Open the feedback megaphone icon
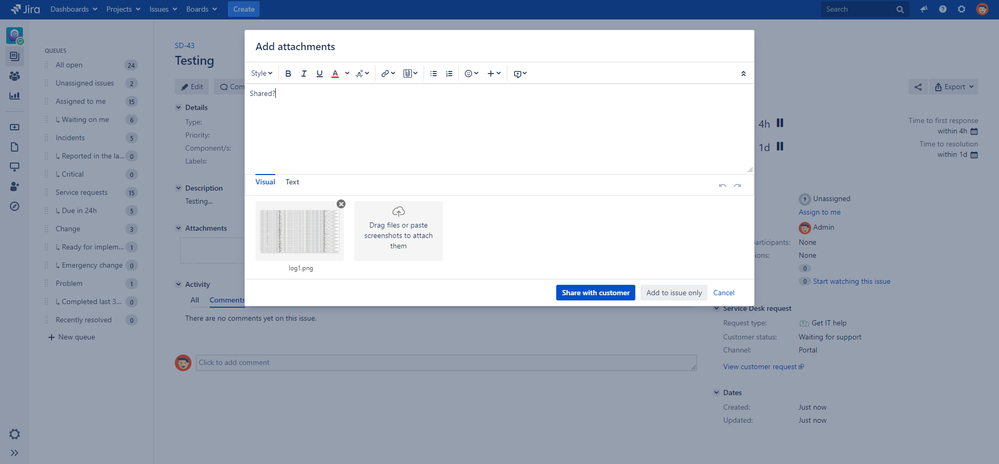 coord(924,10)
